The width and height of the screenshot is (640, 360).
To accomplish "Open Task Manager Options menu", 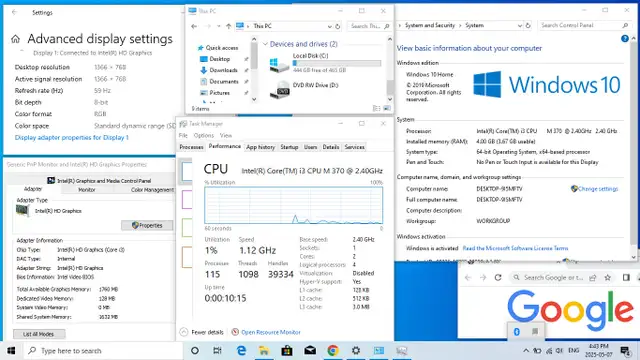I will click(x=204, y=136).
